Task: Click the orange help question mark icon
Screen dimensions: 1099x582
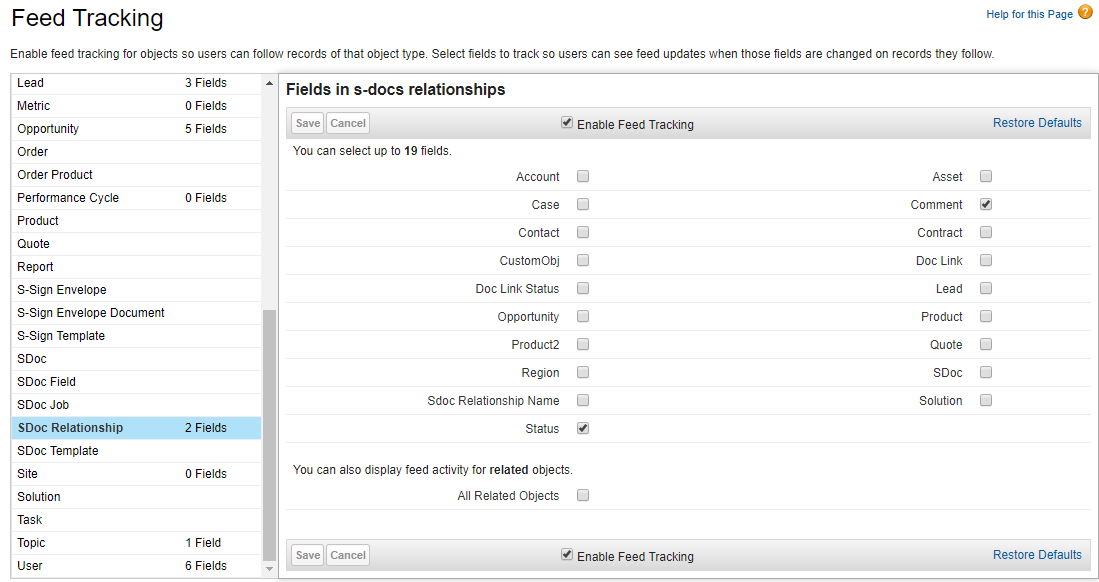Action: [x=1085, y=13]
